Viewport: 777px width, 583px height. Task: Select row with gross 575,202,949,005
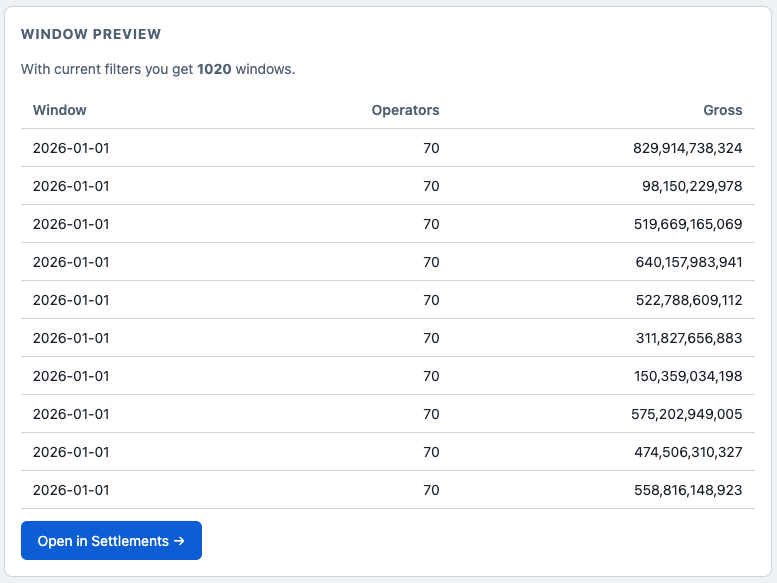388,414
